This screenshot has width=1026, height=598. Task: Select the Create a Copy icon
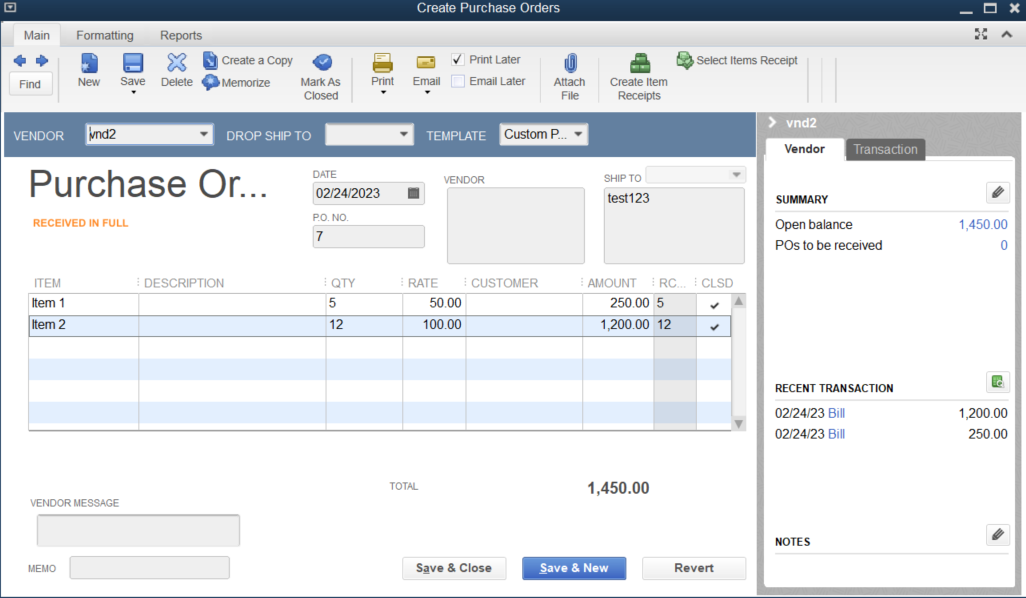tap(248, 60)
